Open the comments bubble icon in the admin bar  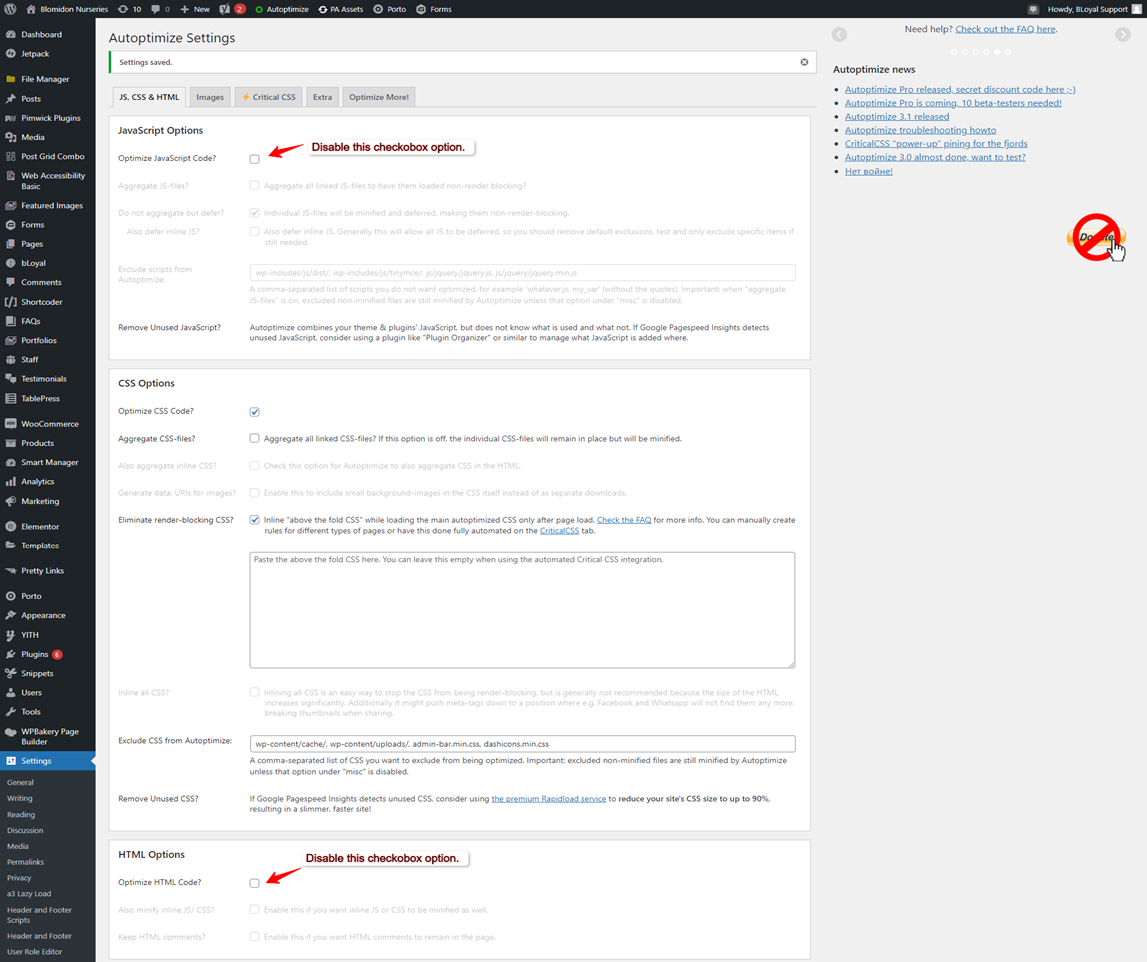click(x=160, y=10)
